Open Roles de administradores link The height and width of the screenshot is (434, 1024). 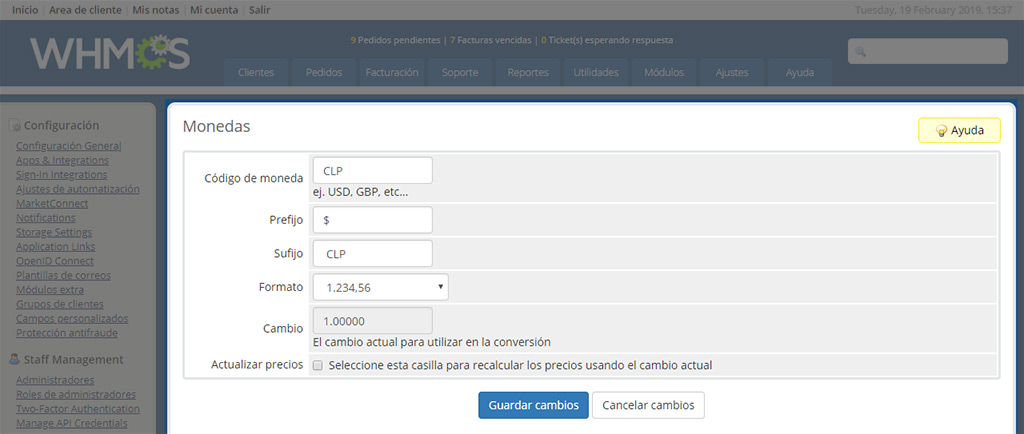(76, 394)
